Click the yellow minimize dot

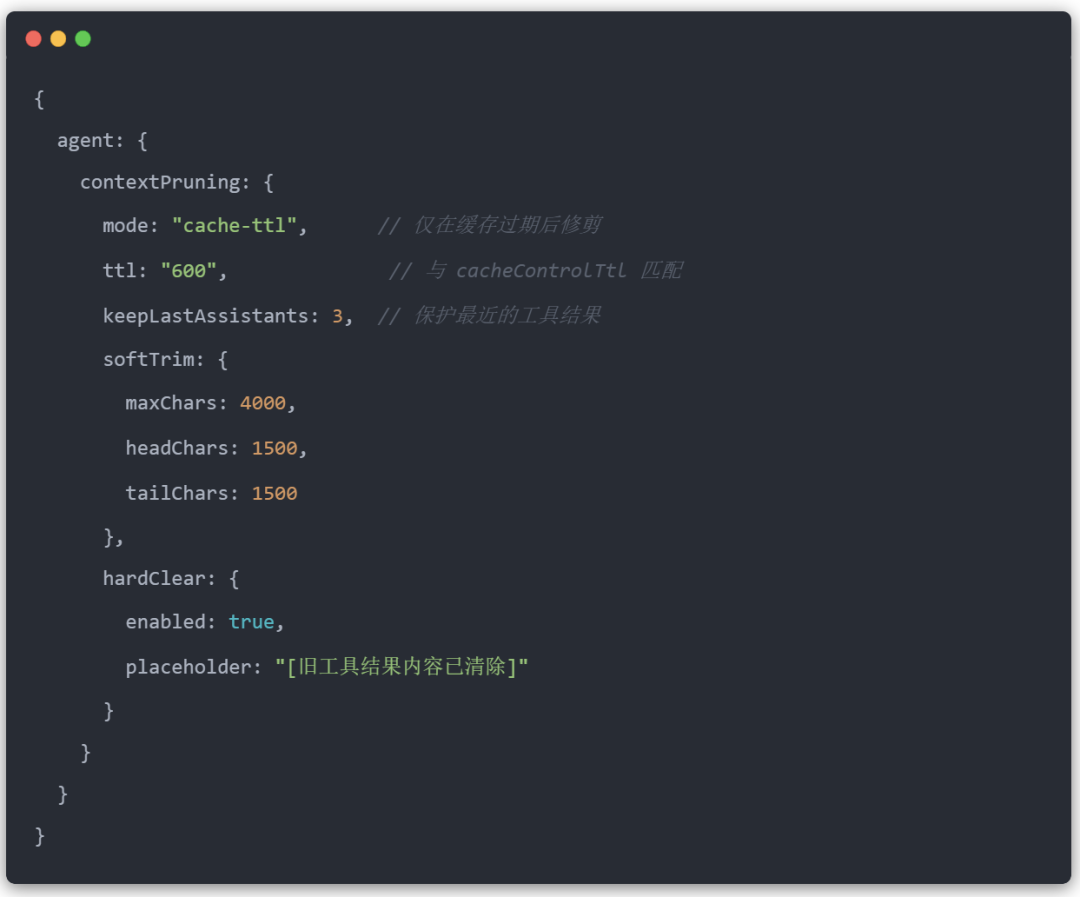(x=58, y=39)
